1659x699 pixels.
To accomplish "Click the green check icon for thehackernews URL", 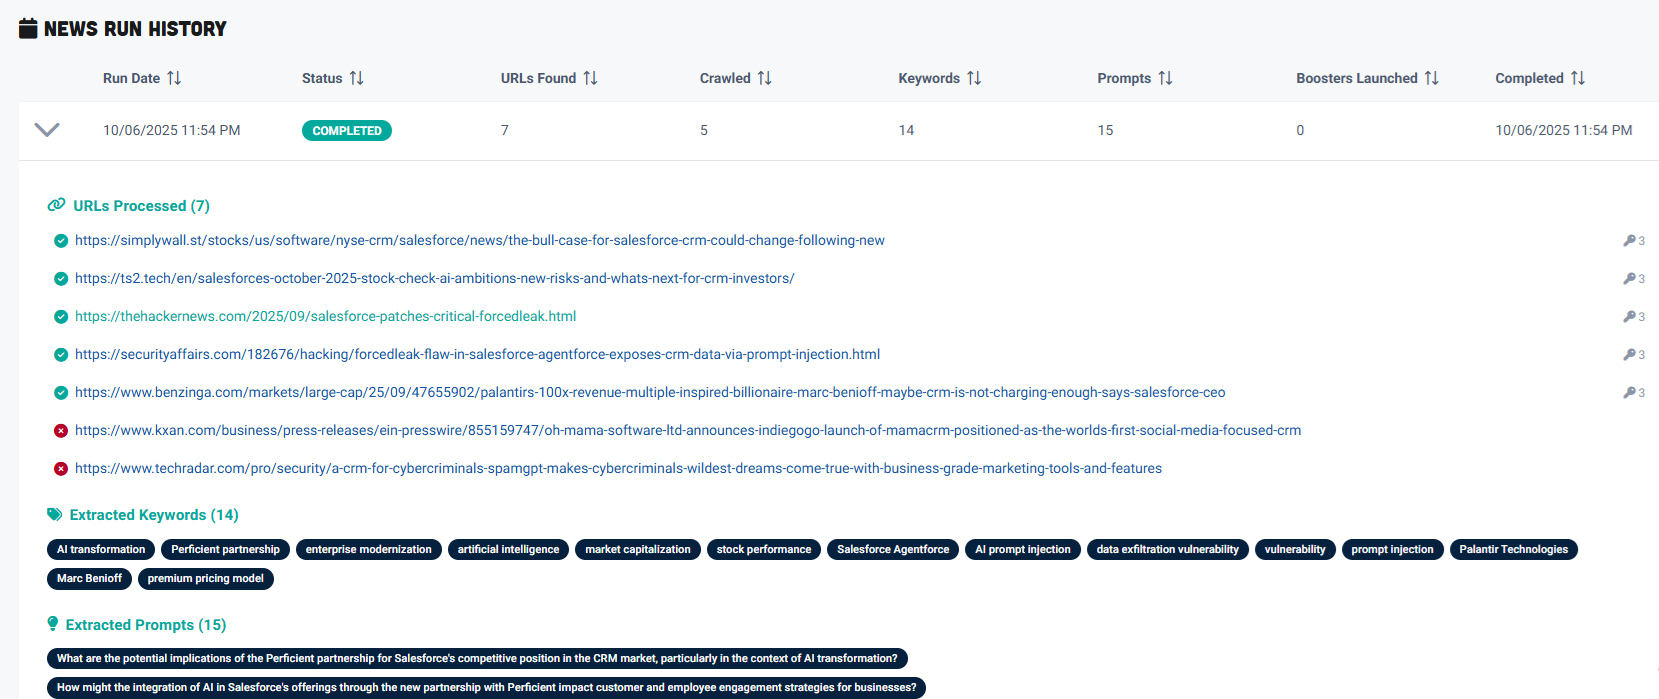I will (61, 317).
